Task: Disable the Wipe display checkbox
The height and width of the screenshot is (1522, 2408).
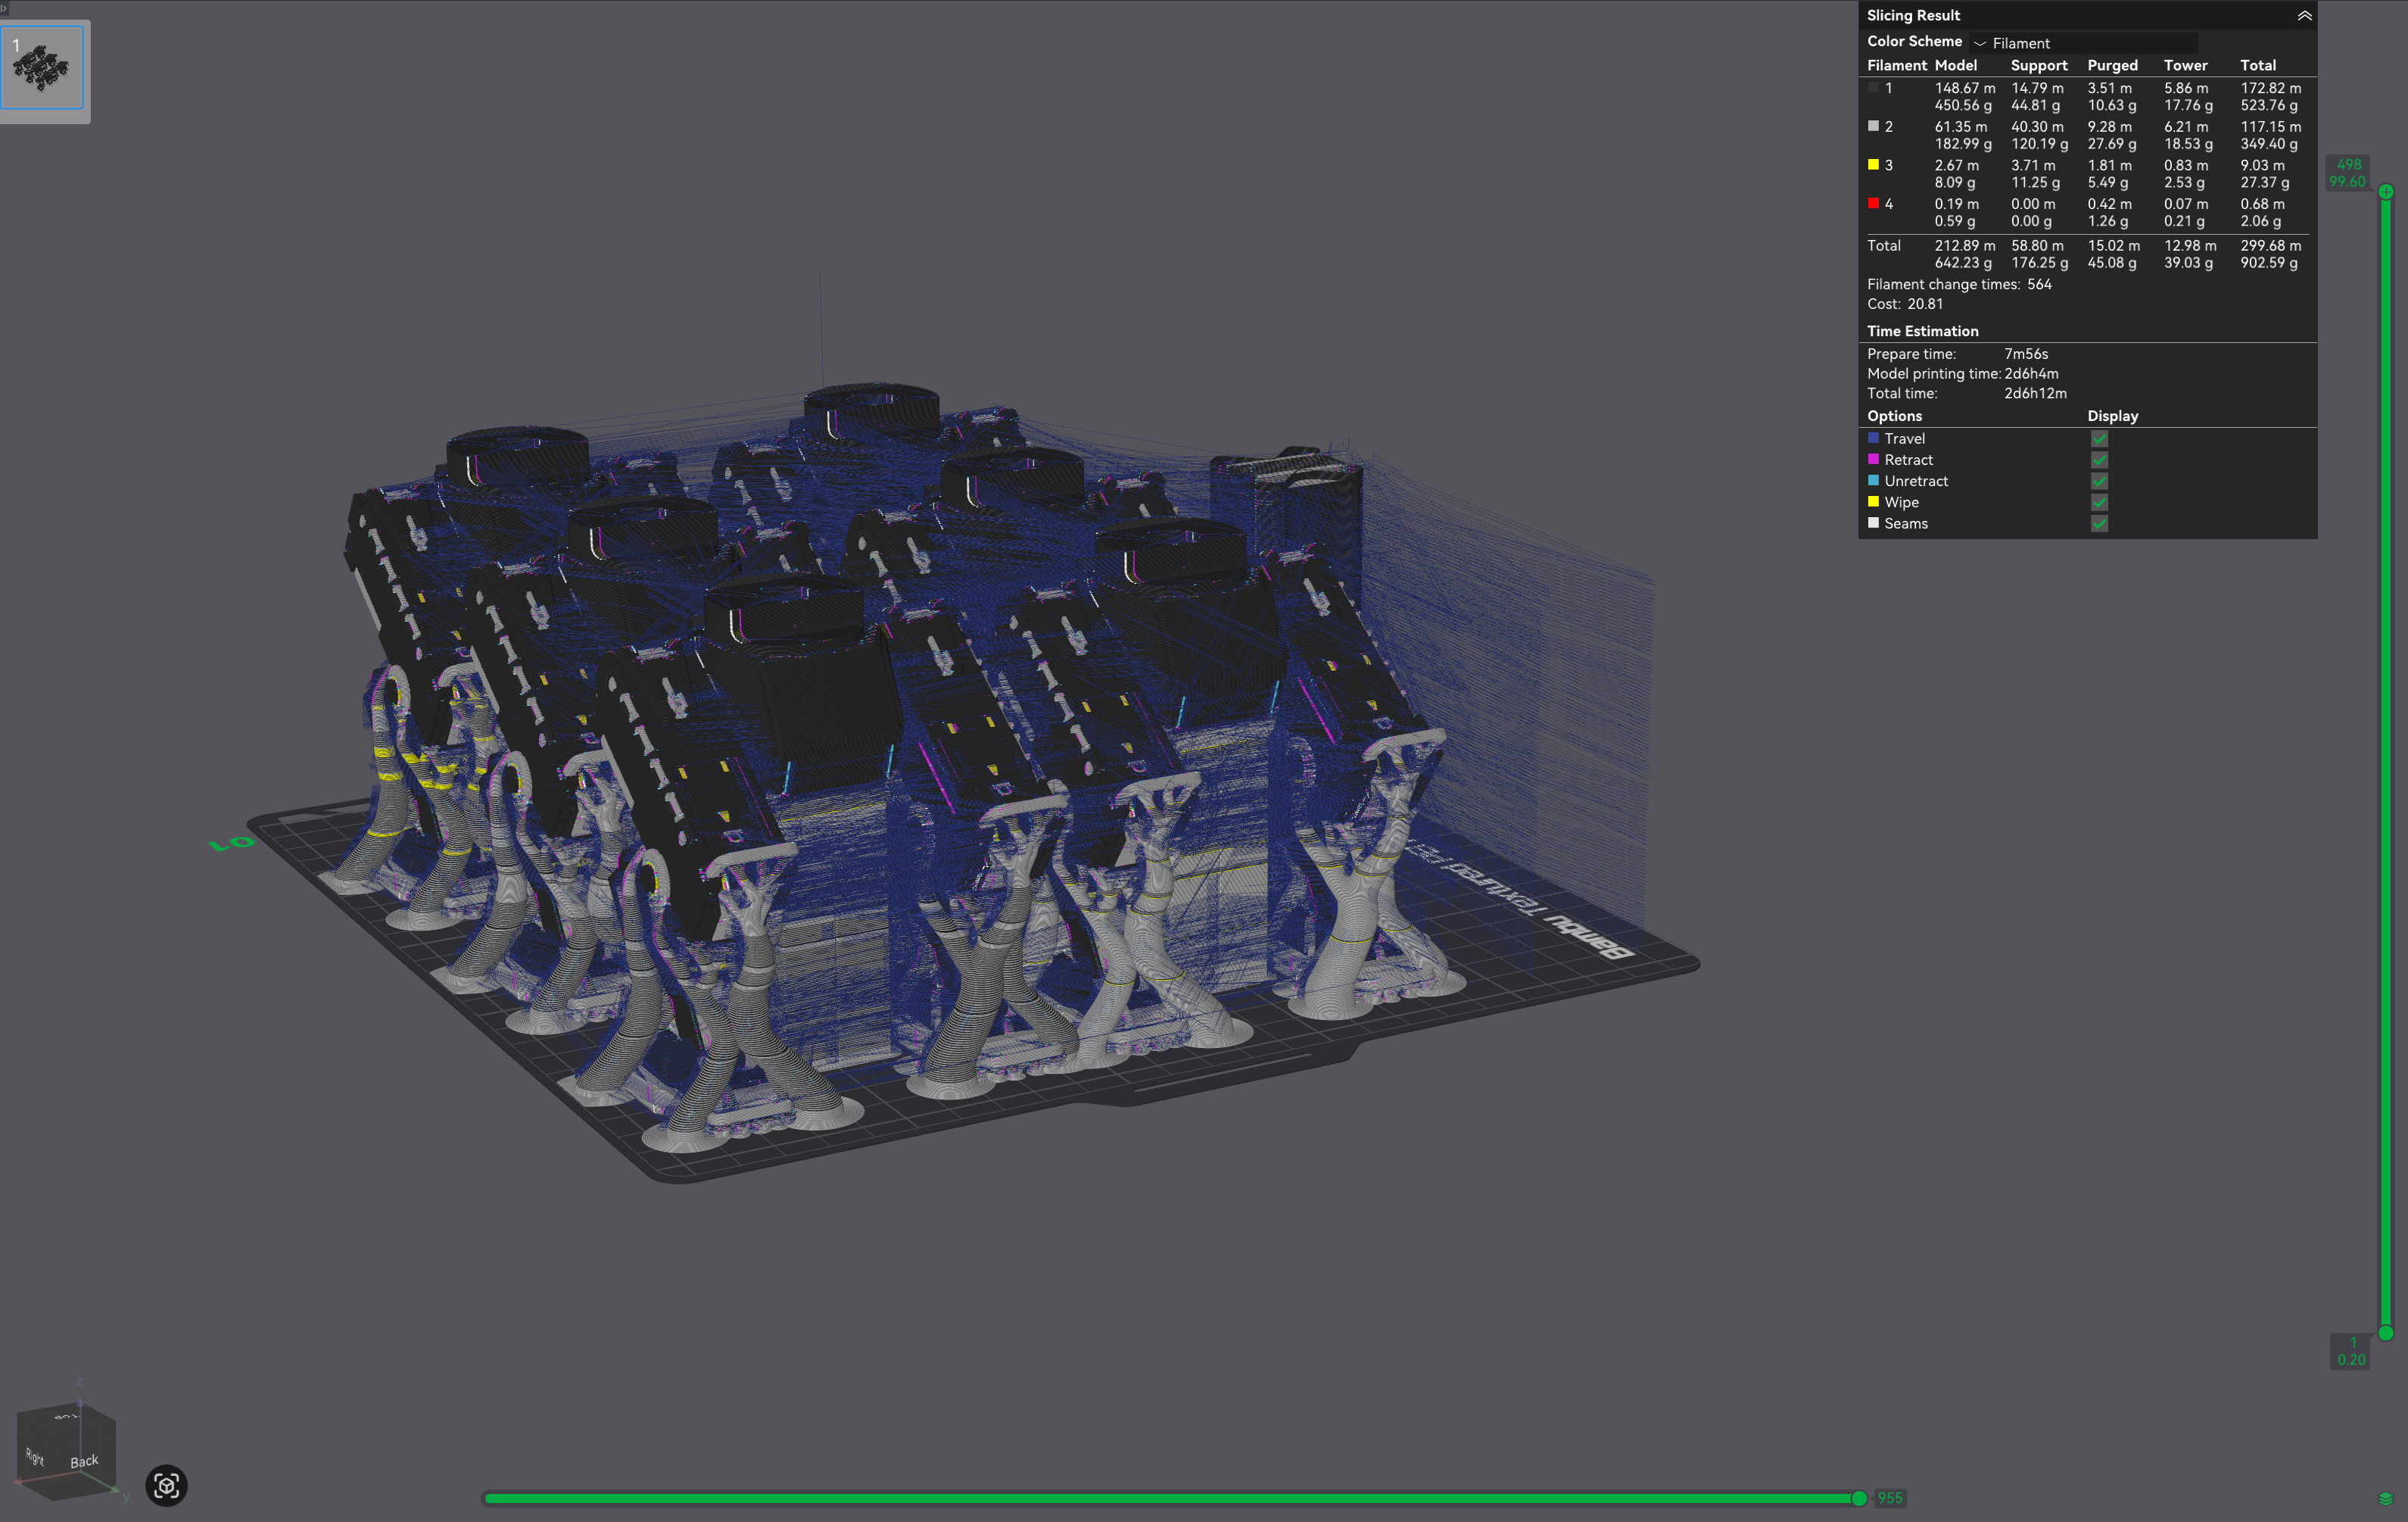Action: (x=2099, y=503)
